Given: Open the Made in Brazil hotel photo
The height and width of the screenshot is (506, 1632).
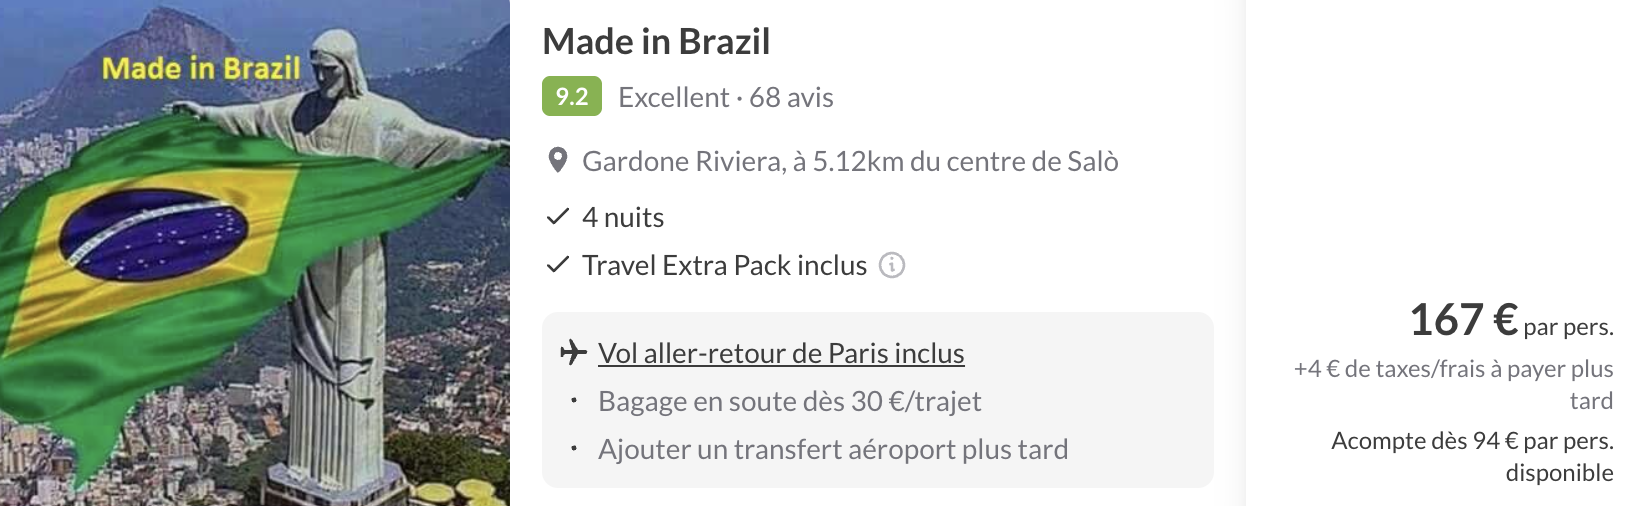Looking at the screenshot, I should [x=255, y=253].
